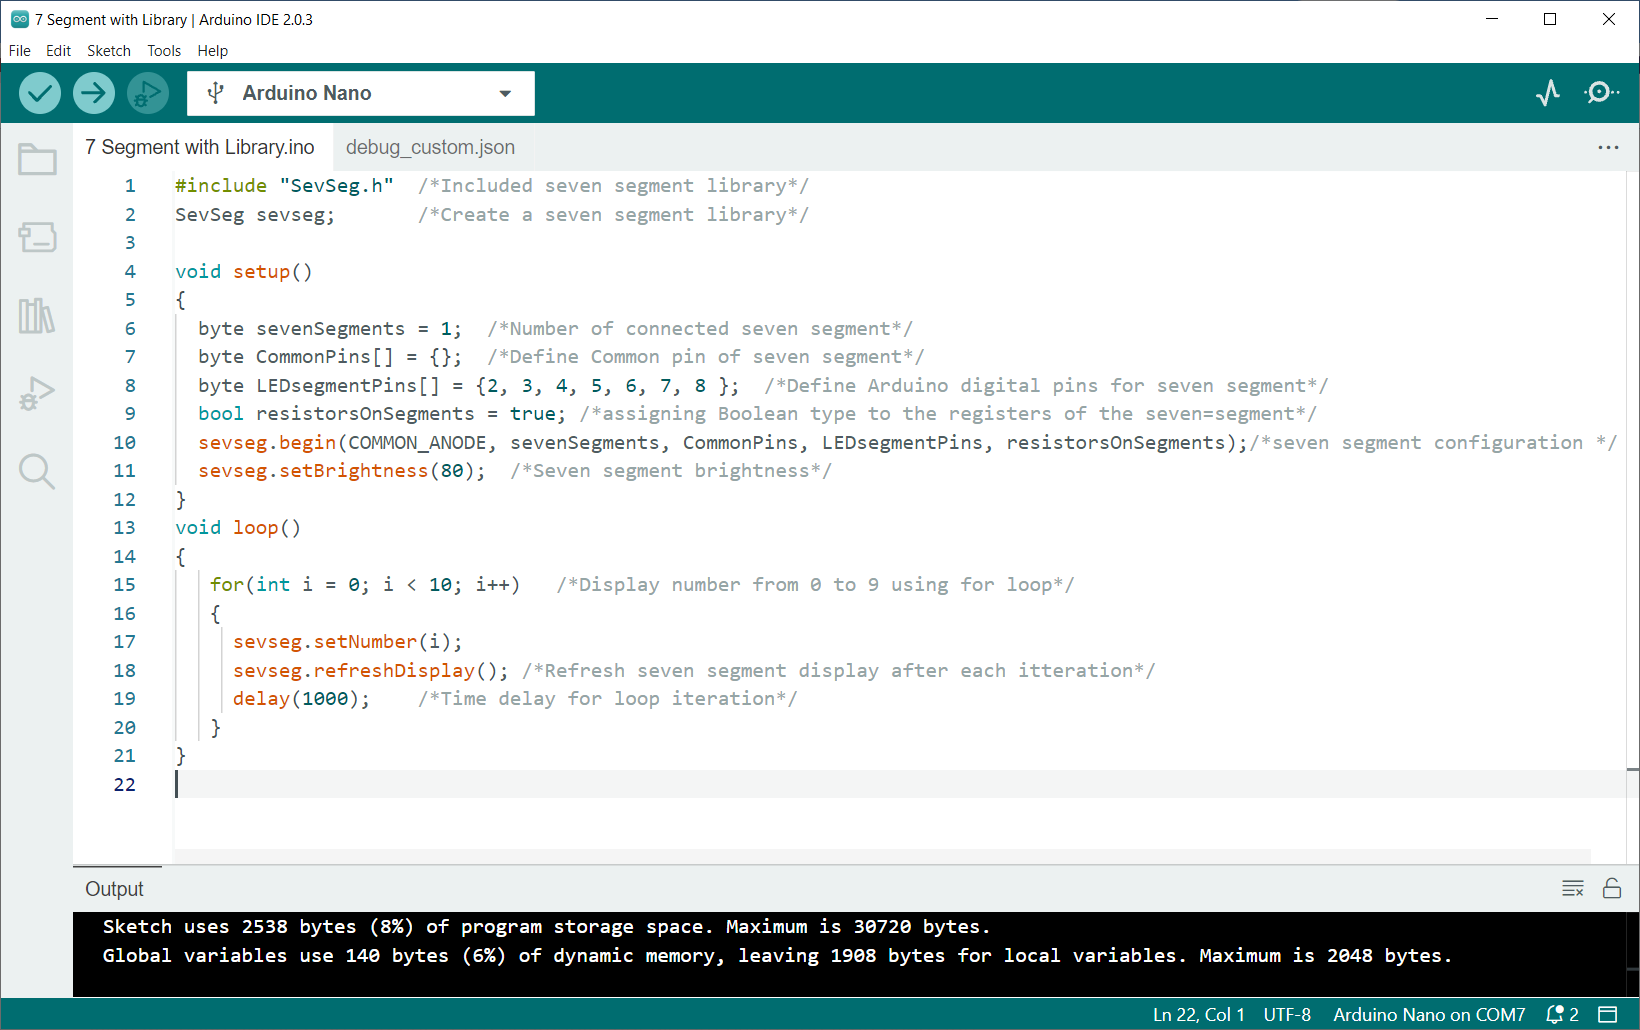Open the Boards Manager sidebar

tap(37, 237)
